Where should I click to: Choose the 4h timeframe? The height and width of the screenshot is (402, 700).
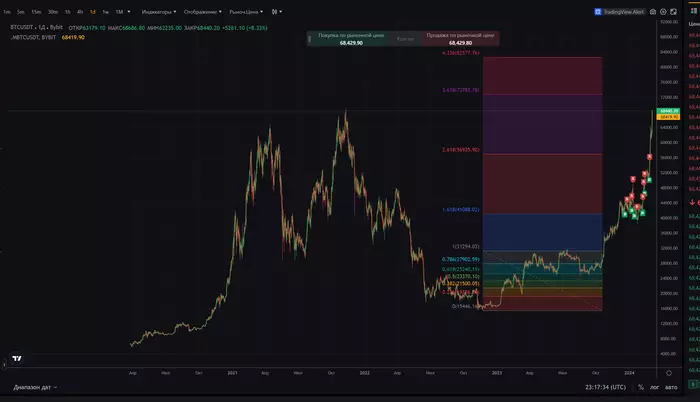click(x=80, y=12)
